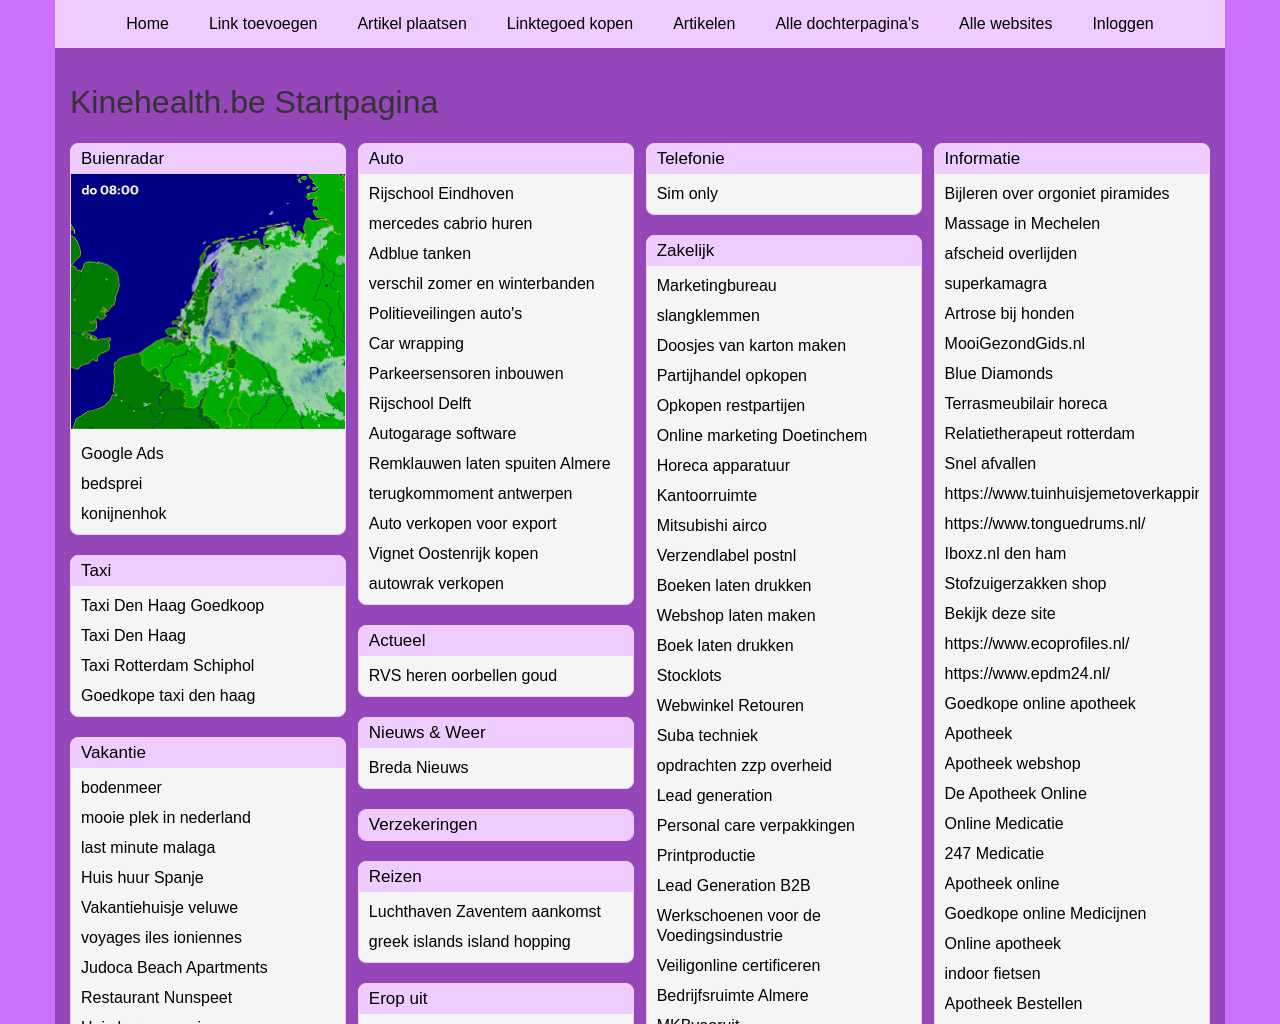Open Goedkope taxi den haag link
The image size is (1280, 1024).
pyautogui.click(x=168, y=696)
